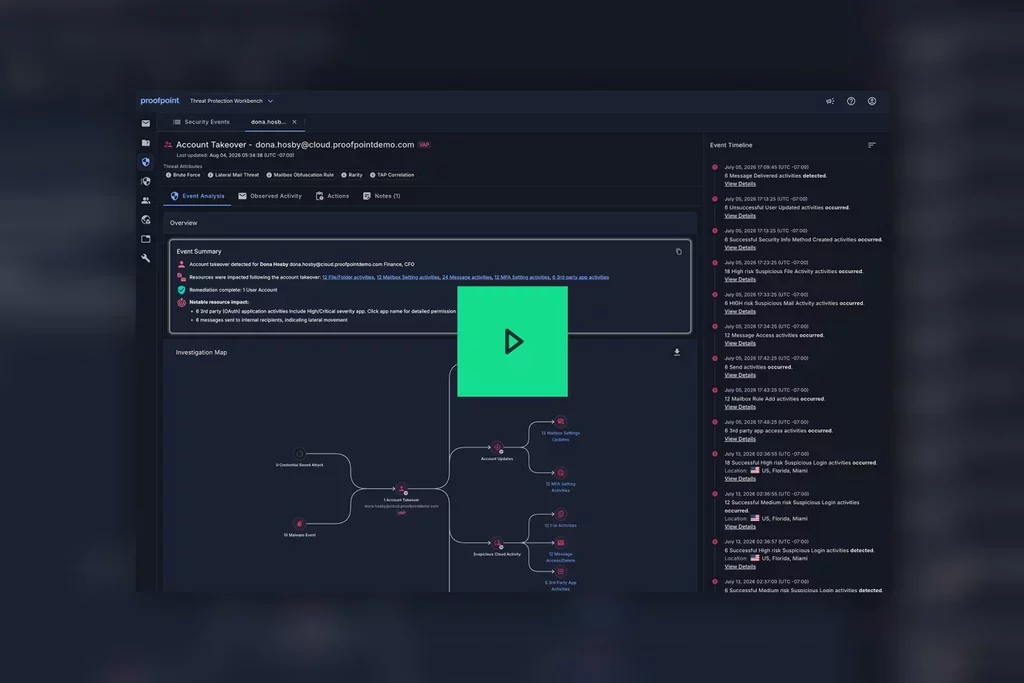Select the Mailbox Settings Updates node icon
The image size is (1024, 683).
tap(560, 421)
